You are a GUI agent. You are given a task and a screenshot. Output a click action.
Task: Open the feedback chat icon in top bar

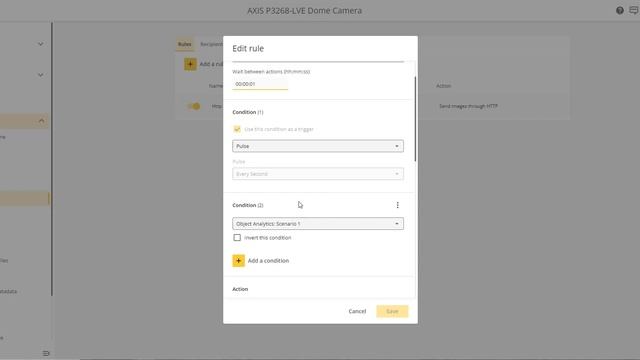634,11
